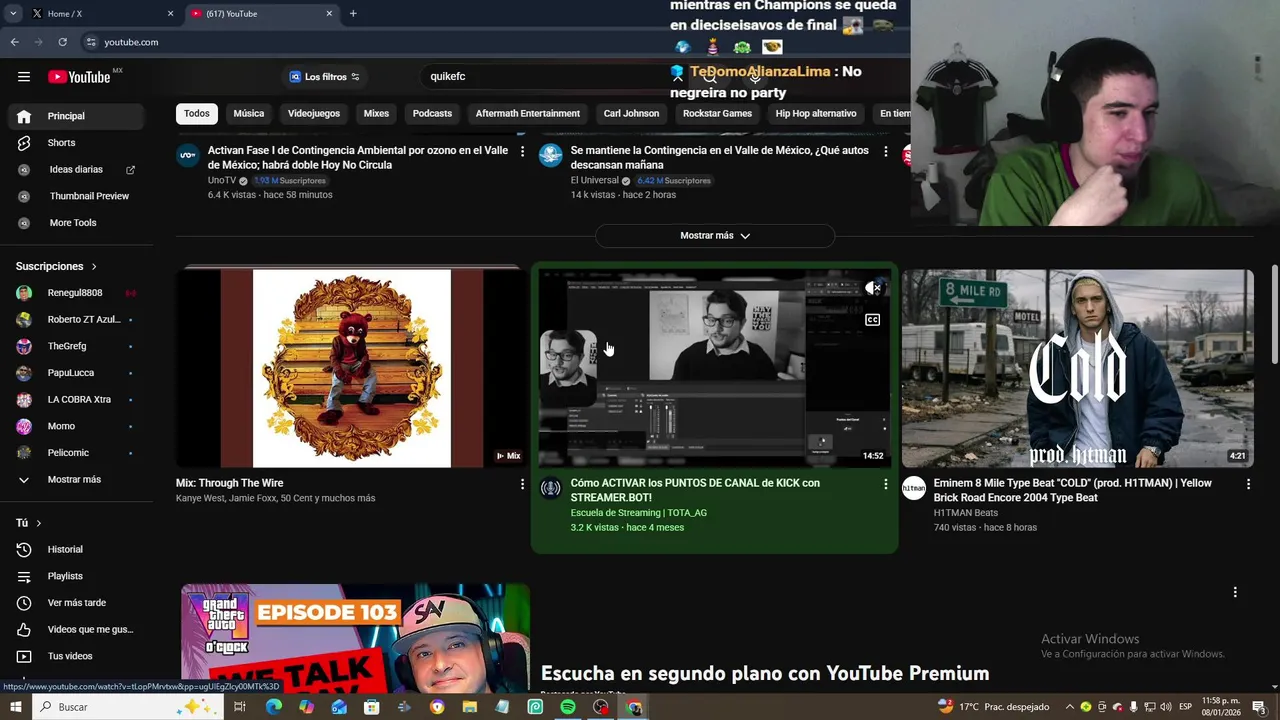Open Ideas diarias in the sidebar
Image resolution: width=1280 pixels, height=720 pixels.
point(77,170)
